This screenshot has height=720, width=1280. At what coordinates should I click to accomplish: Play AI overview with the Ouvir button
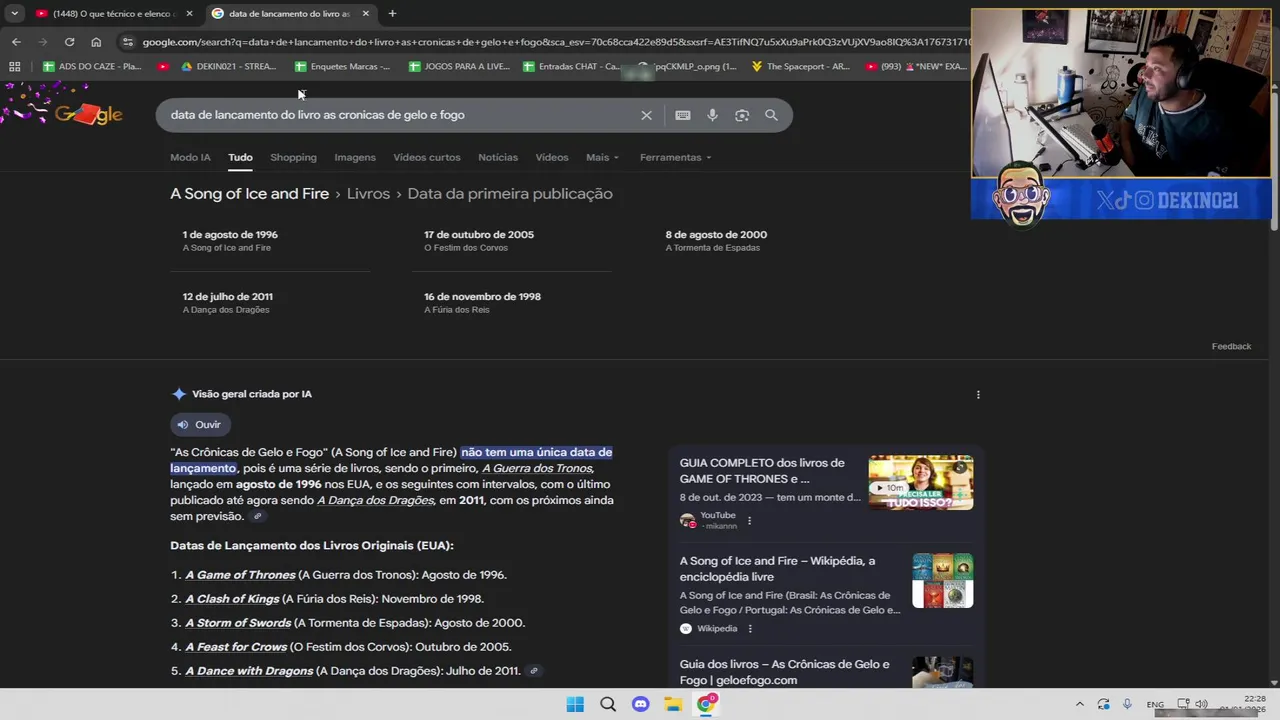(x=200, y=425)
